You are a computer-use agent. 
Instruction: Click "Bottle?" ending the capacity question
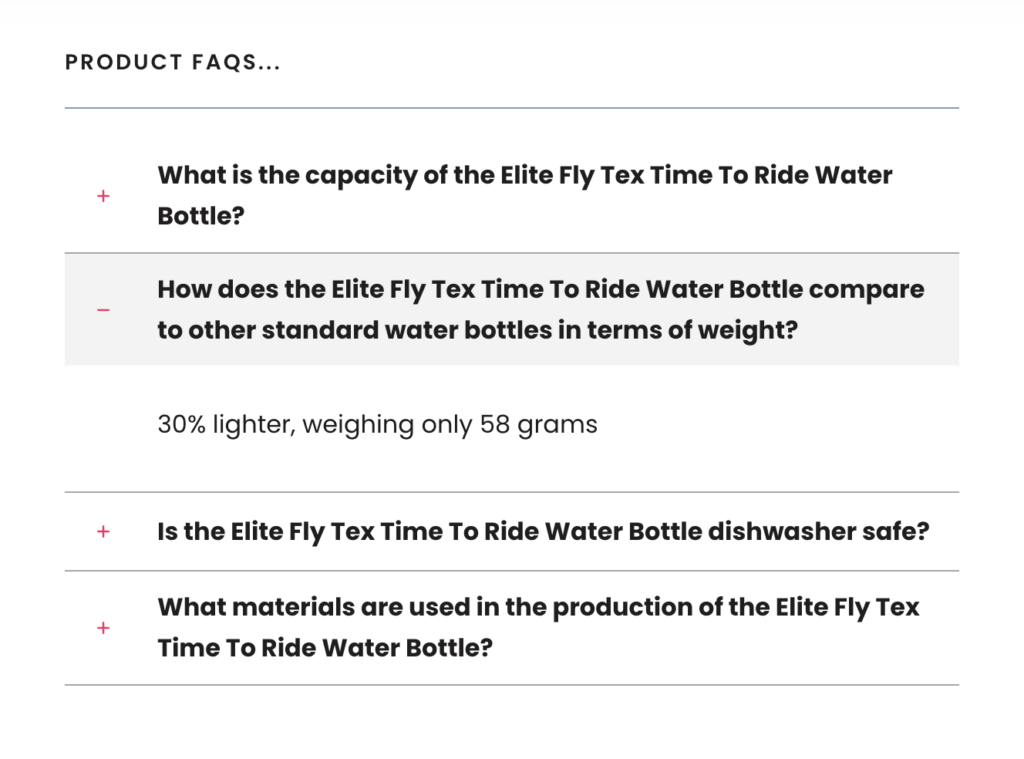pos(201,216)
